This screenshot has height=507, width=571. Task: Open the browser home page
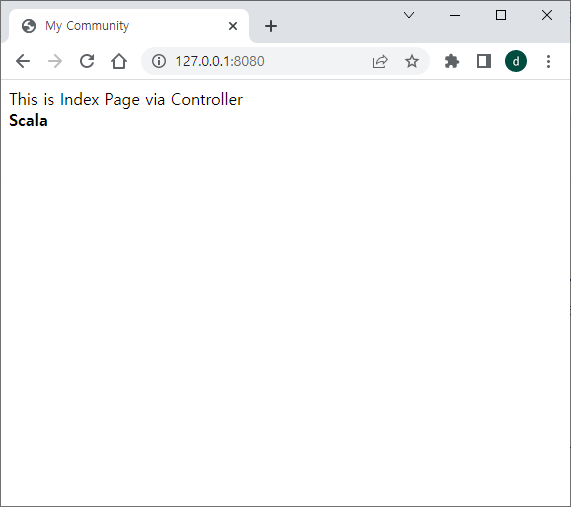pos(119,61)
